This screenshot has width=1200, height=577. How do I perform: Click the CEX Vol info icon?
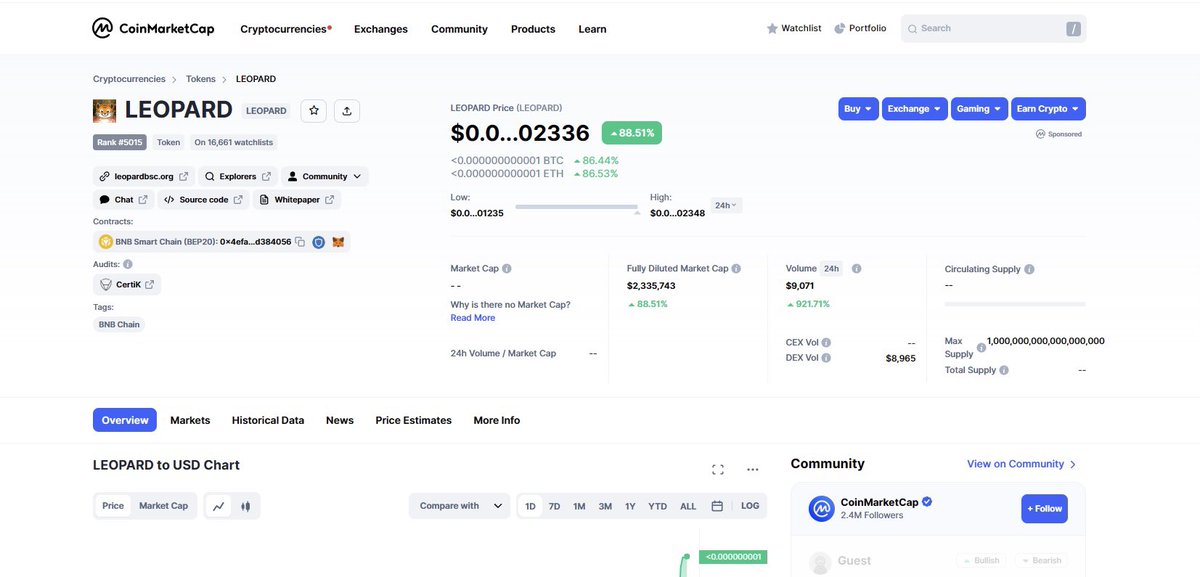tap(826, 343)
